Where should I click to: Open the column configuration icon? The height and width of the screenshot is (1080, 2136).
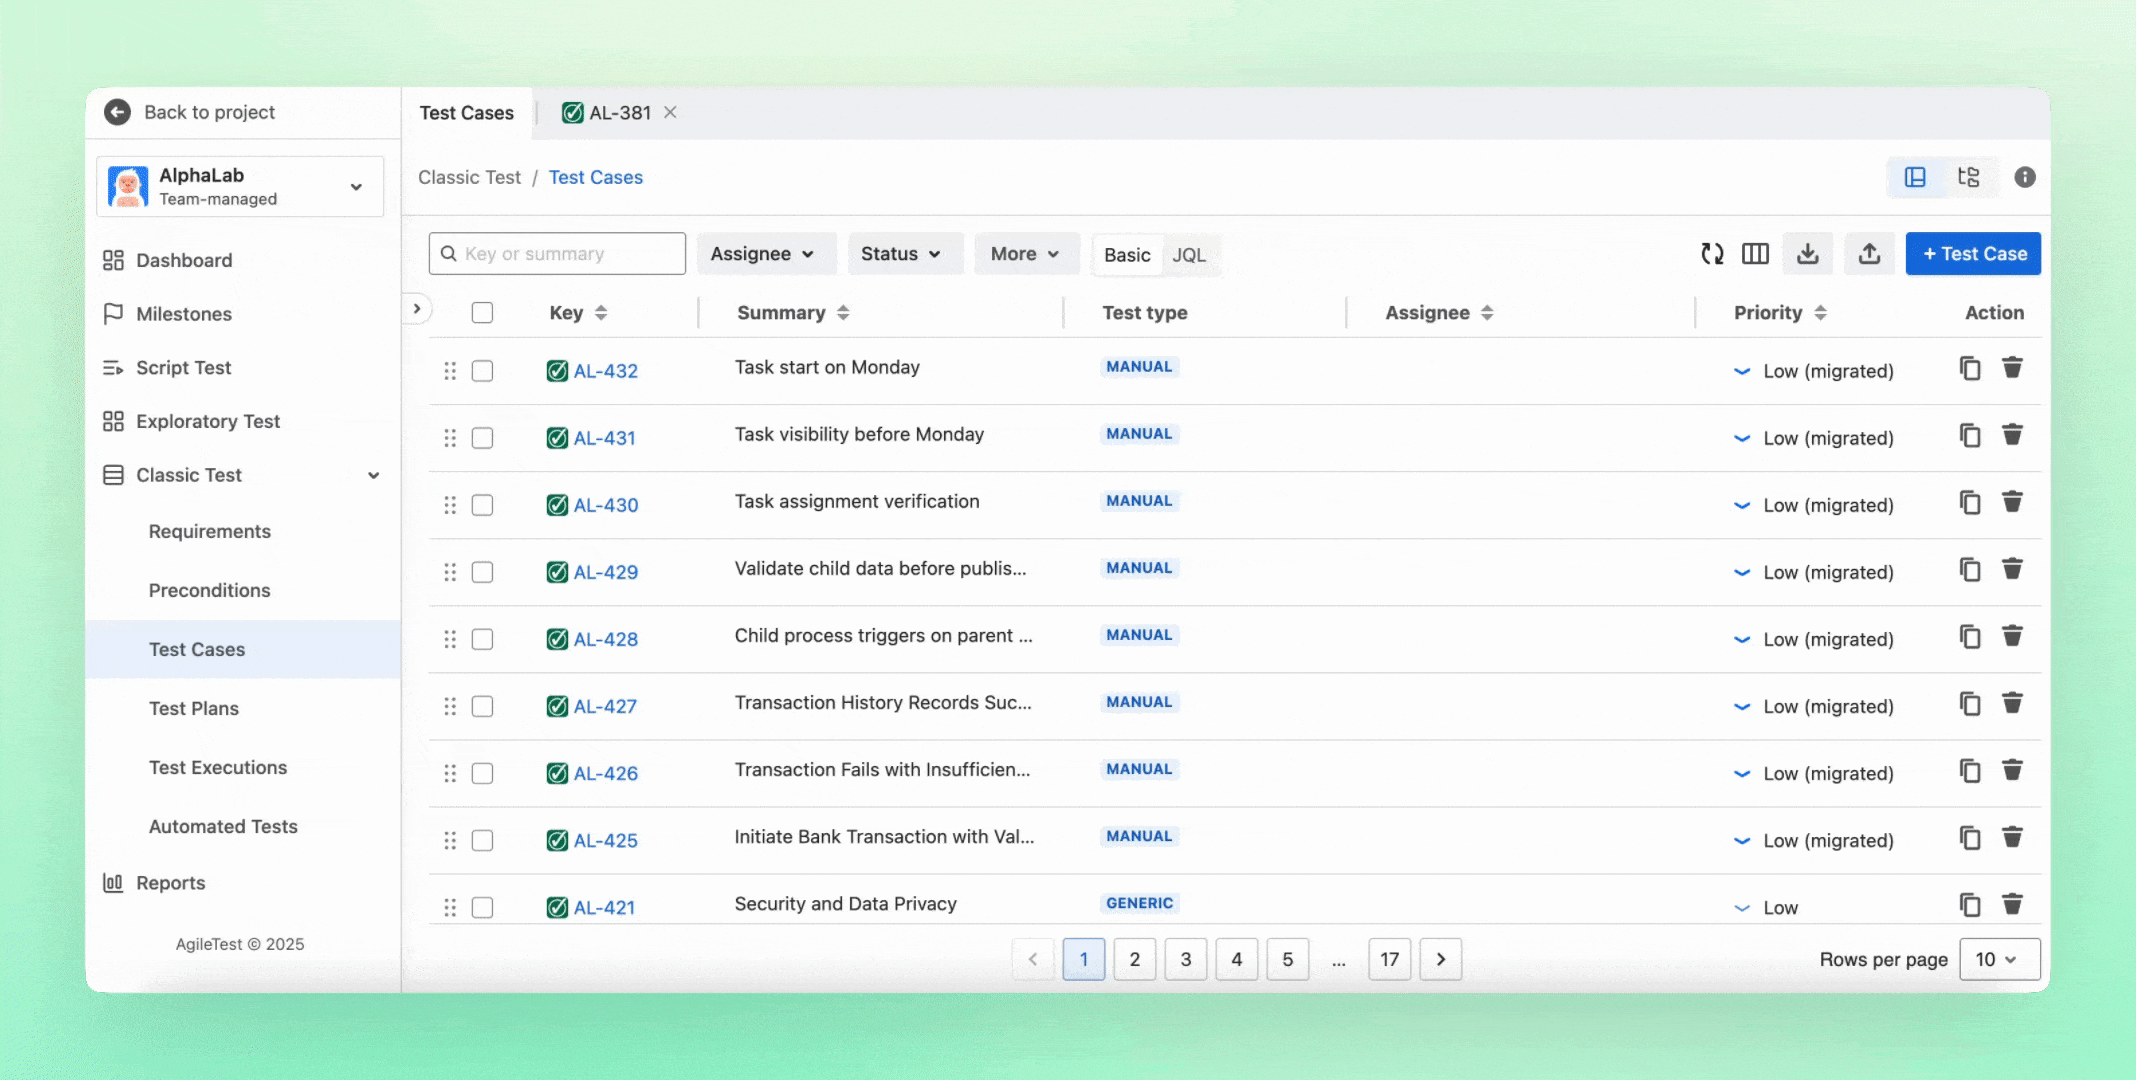click(1756, 253)
